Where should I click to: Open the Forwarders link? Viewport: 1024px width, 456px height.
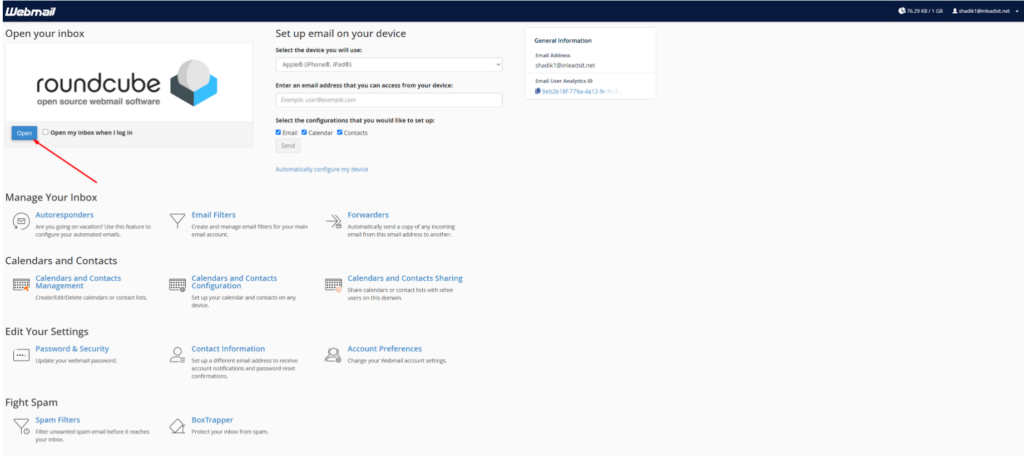368,215
